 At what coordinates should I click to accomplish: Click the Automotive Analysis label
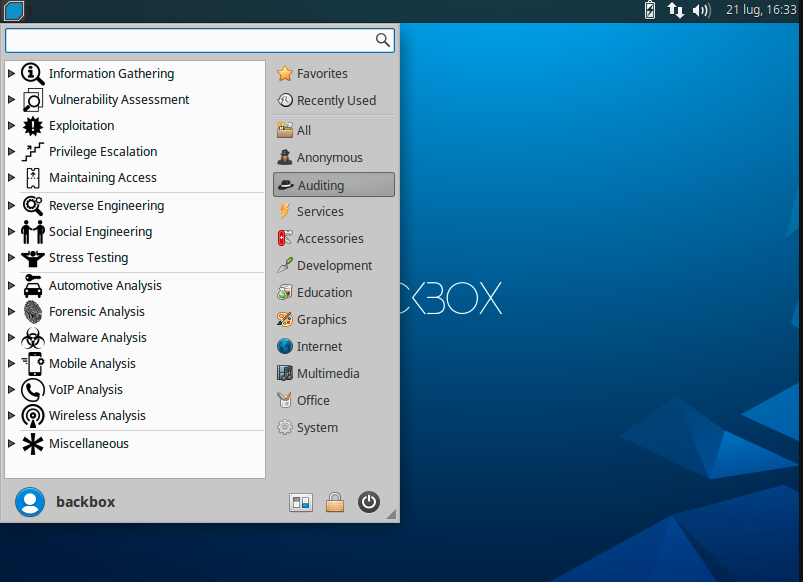pos(105,286)
